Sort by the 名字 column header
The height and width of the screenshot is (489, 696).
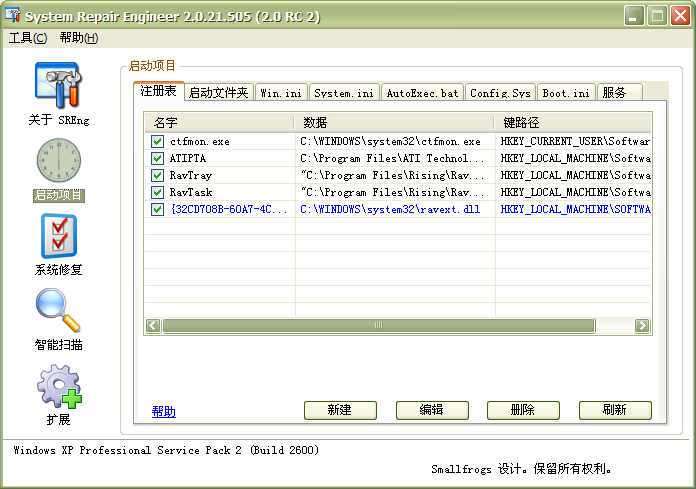coord(219,122)
